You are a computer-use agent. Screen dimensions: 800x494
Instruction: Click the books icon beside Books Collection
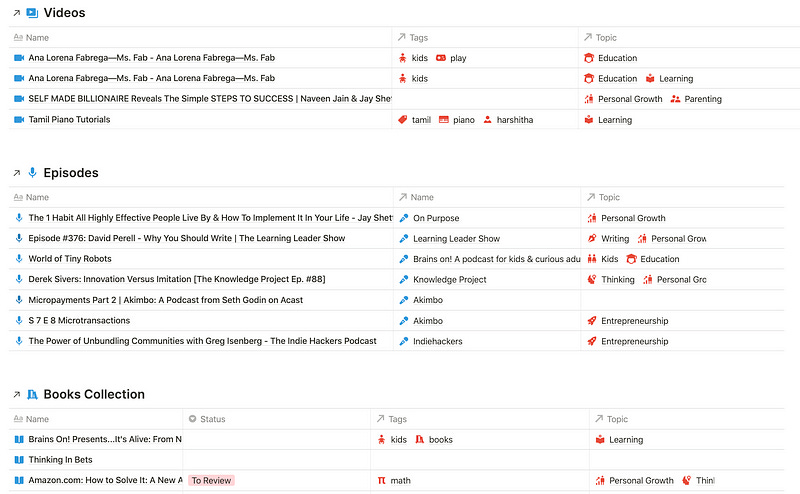click(32, 394)
